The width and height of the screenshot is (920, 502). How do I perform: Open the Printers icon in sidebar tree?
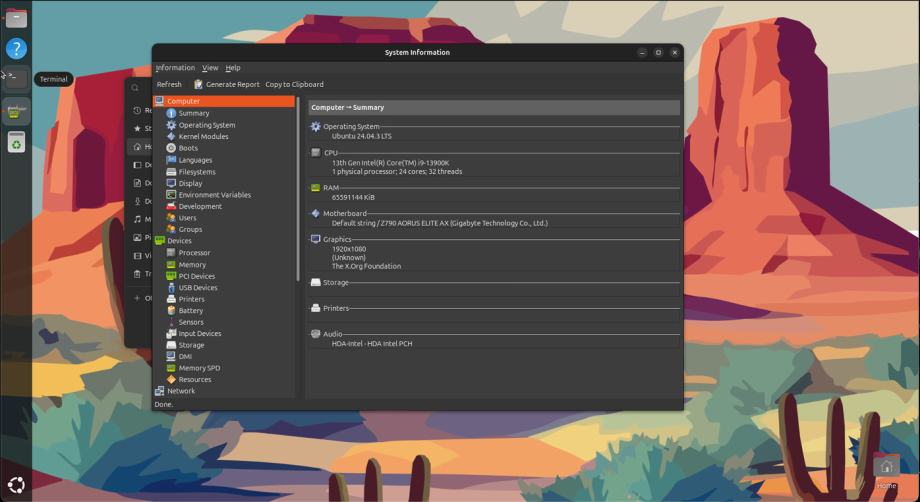point(171,299)
